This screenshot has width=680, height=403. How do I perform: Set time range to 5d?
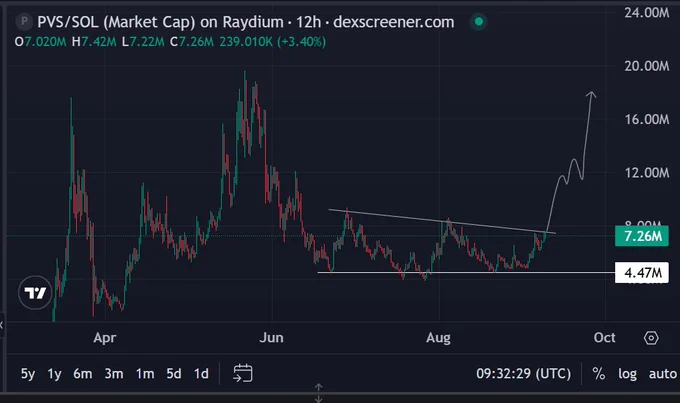pyautogui.click(x=174, y=374)
